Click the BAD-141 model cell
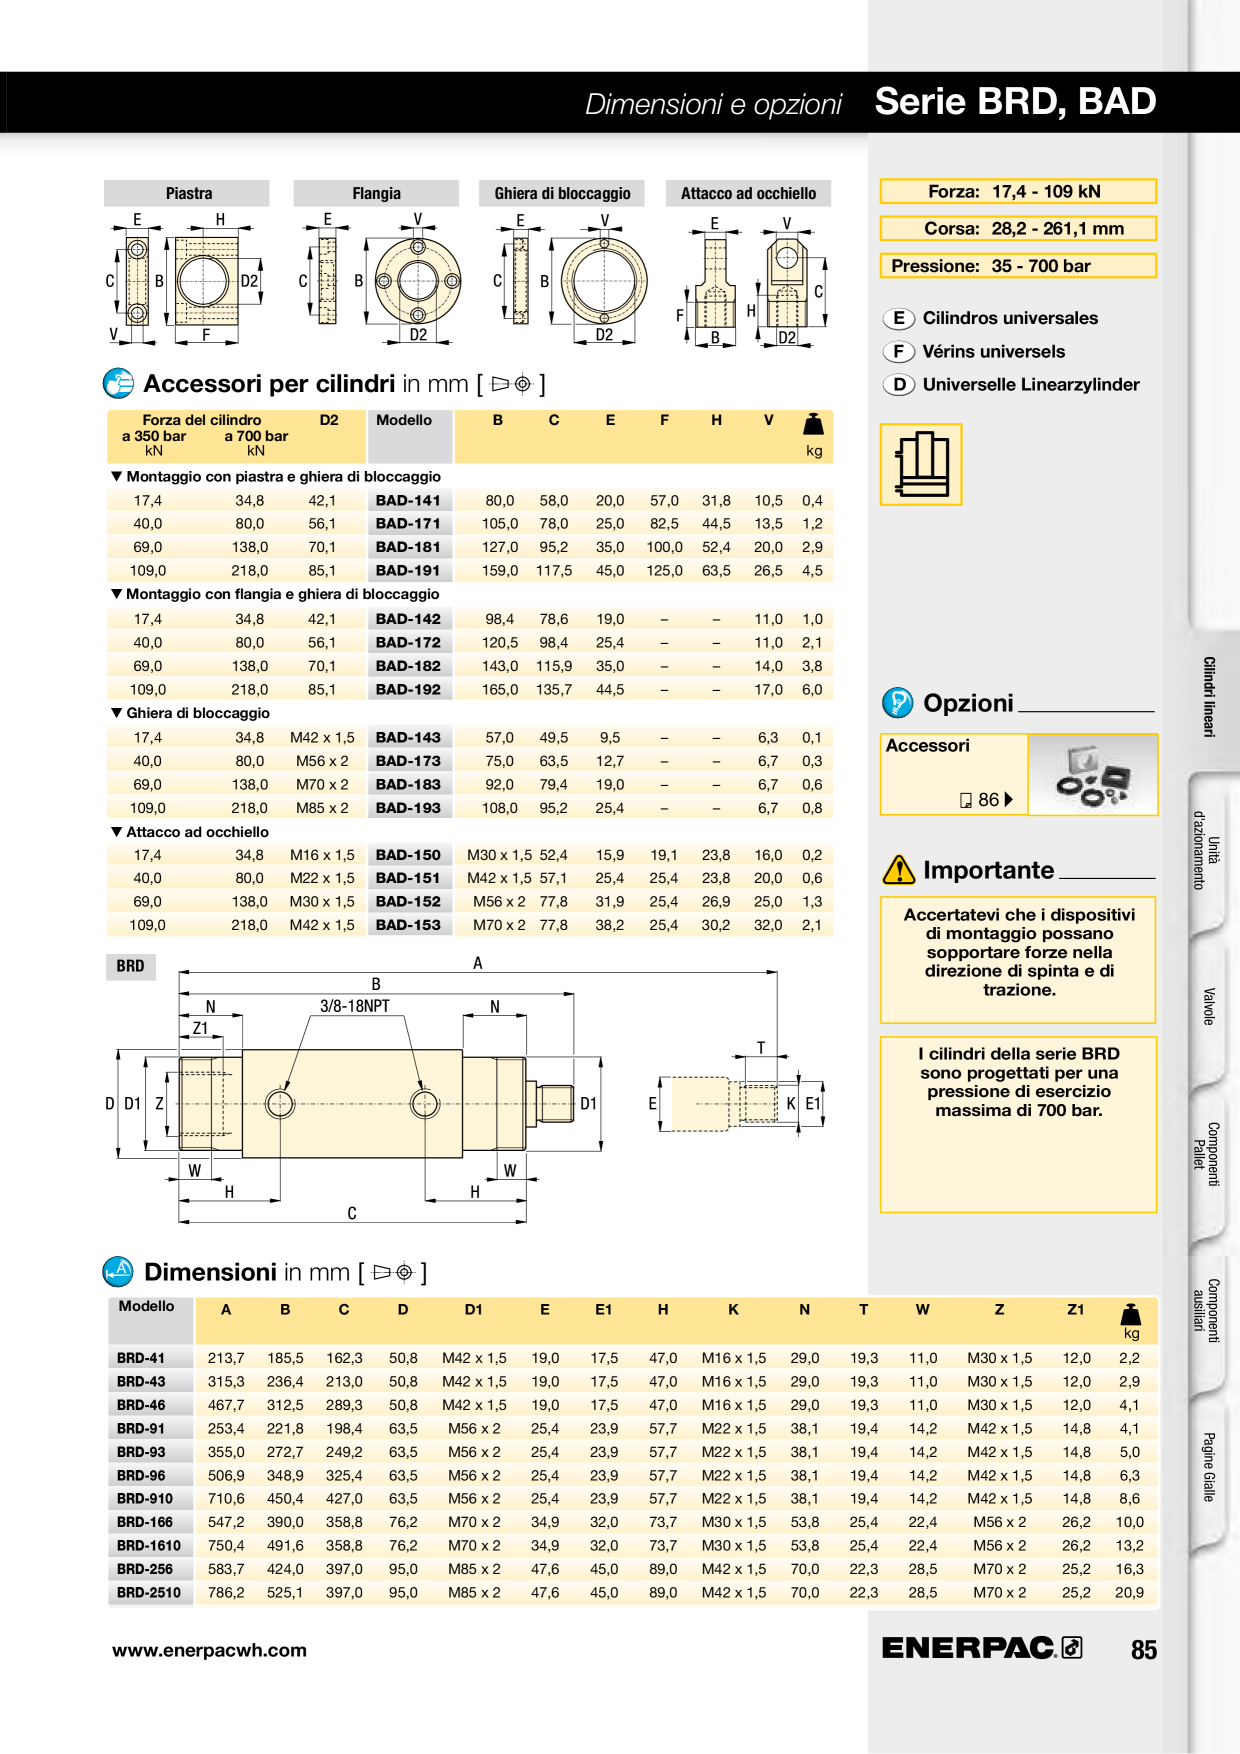Screen dimensions: 1240x1754 pos(408,500)
